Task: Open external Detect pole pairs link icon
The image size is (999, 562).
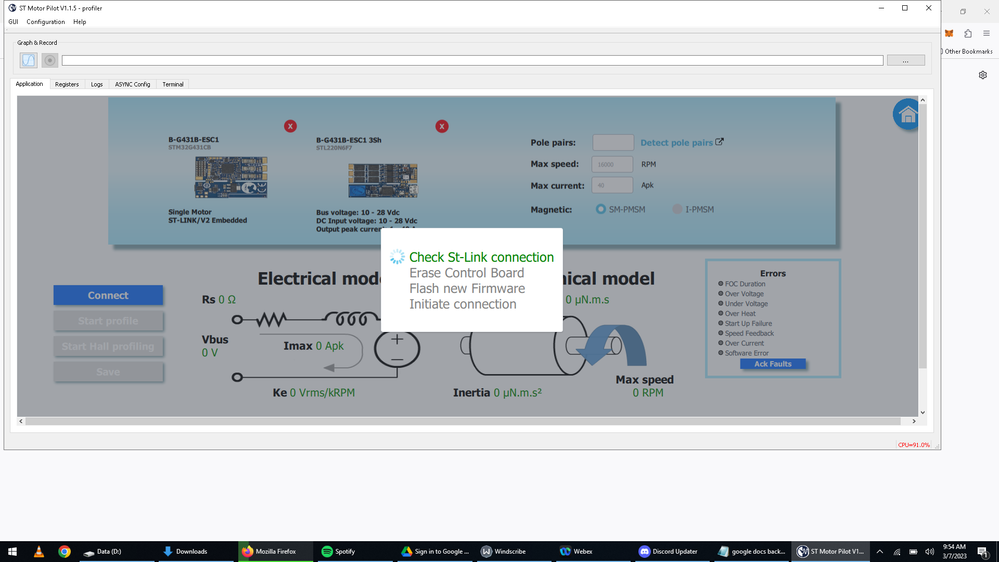Action: [719, 142]
